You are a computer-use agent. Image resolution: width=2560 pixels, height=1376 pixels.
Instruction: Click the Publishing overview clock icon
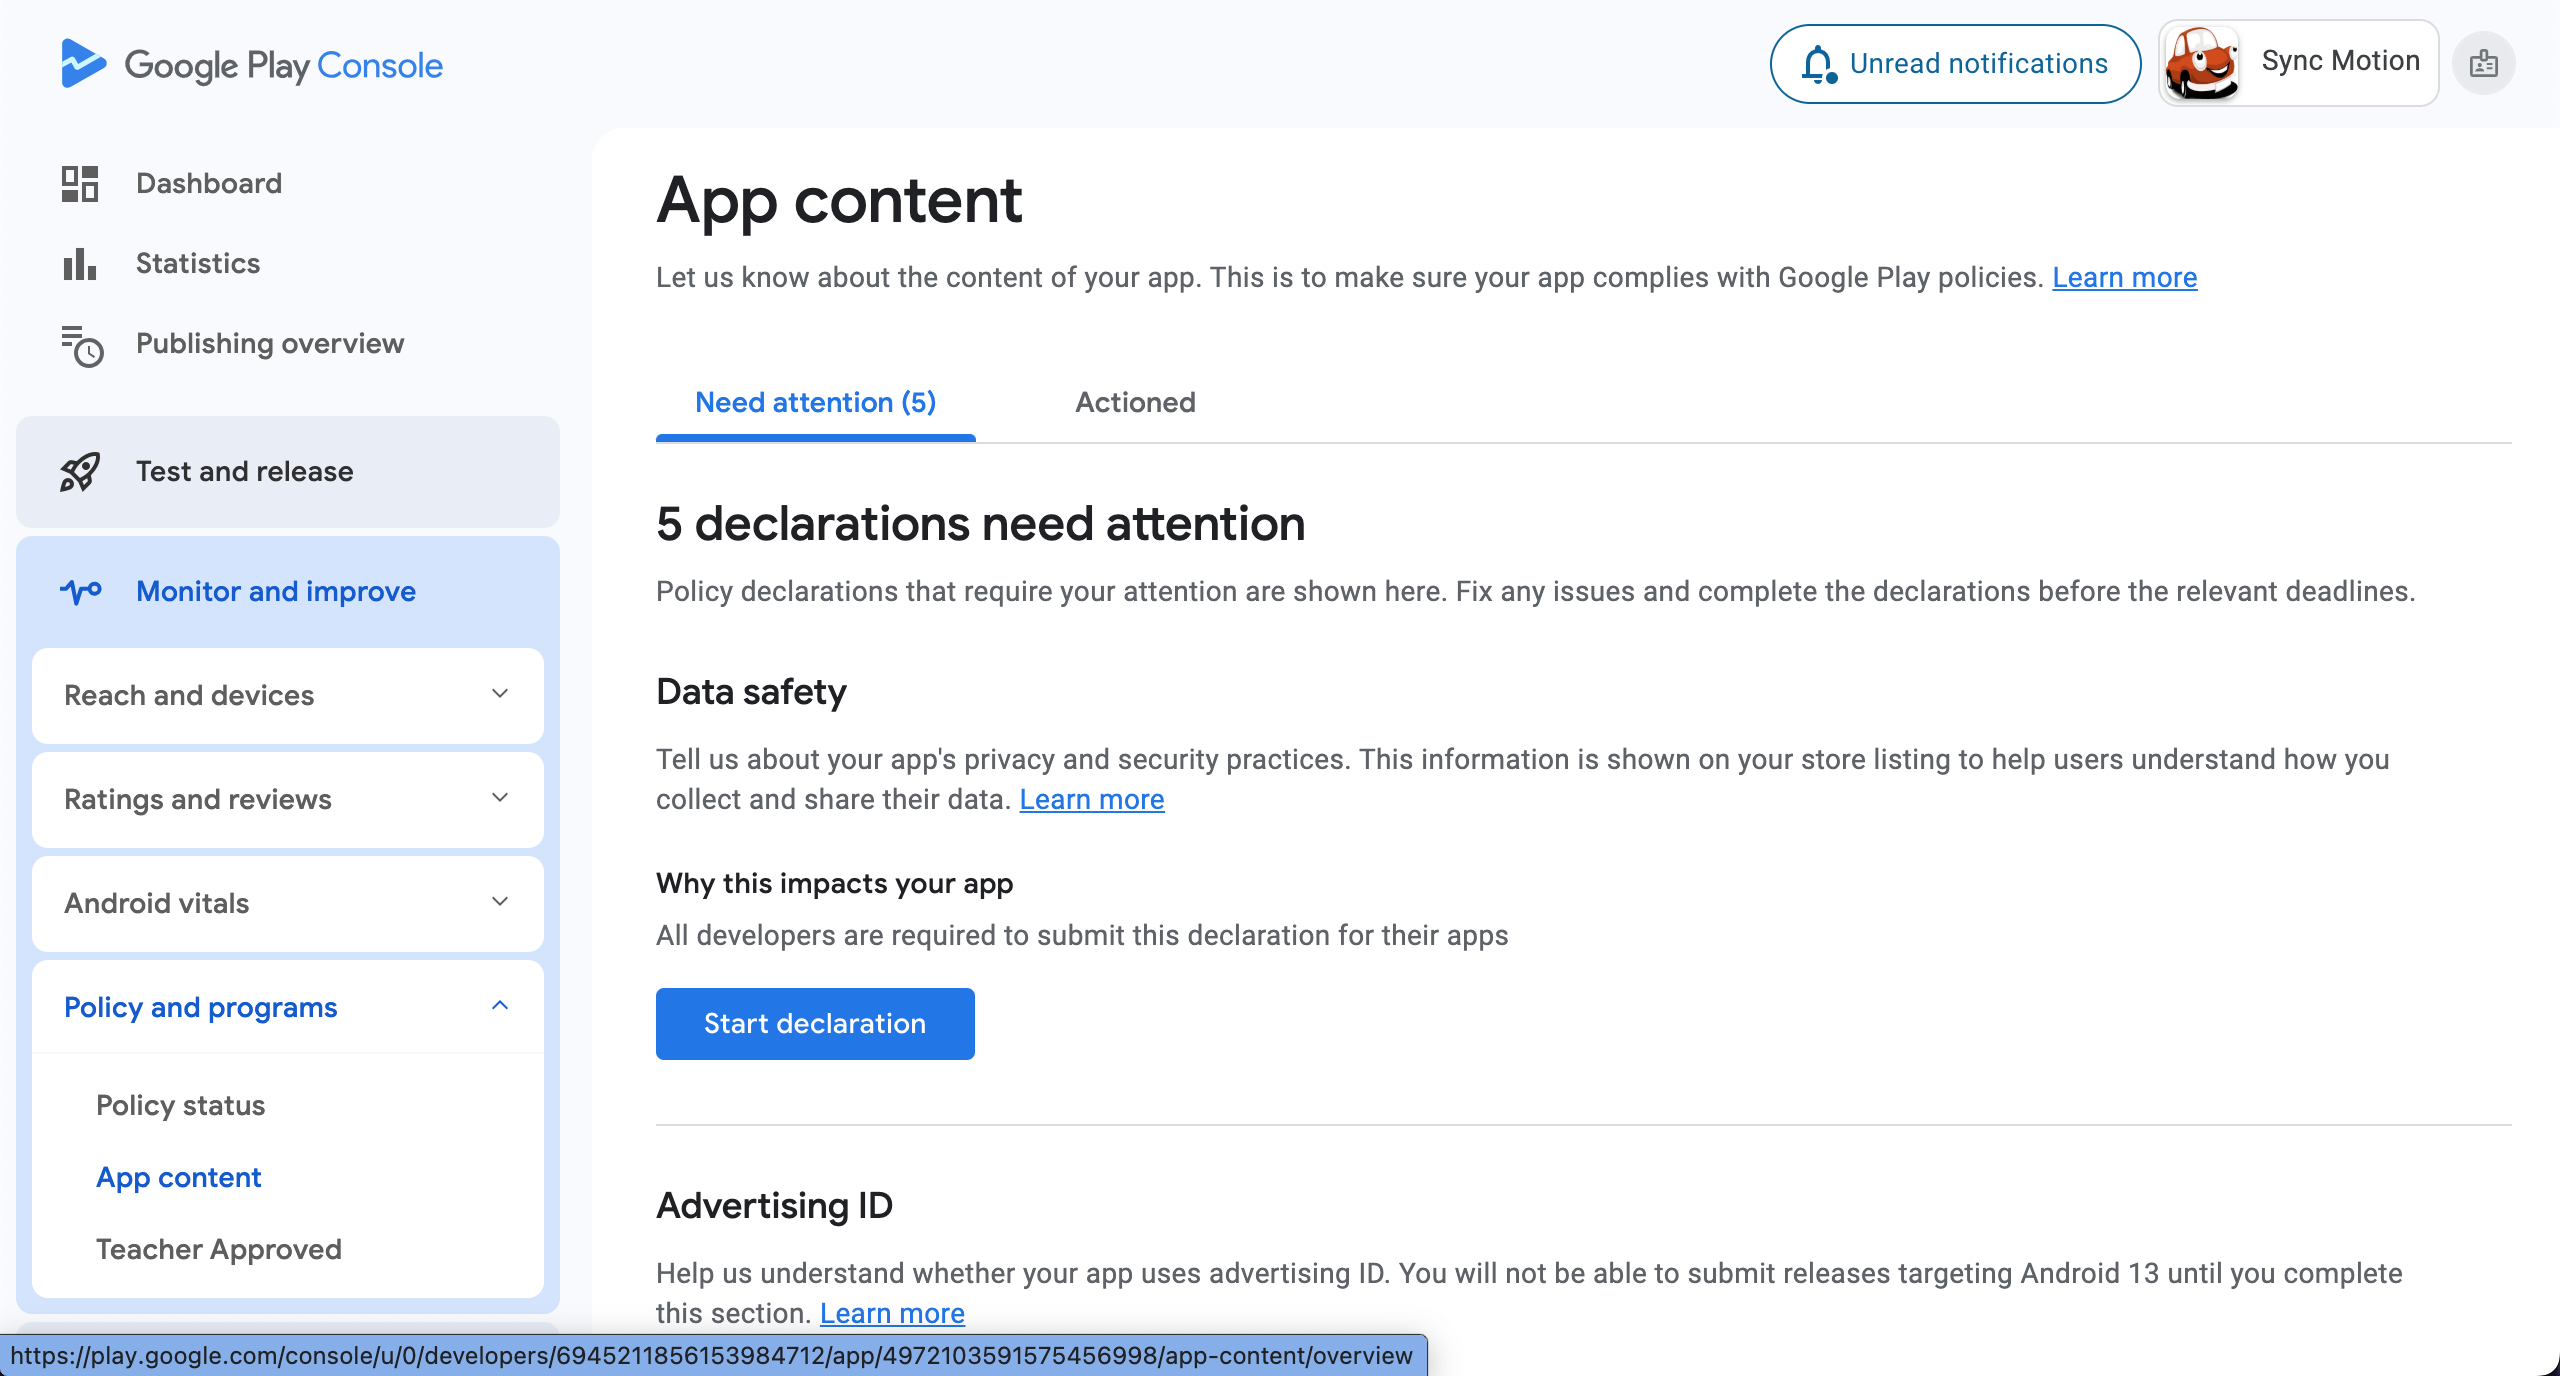pyautogui.click(x=82, y=346)
